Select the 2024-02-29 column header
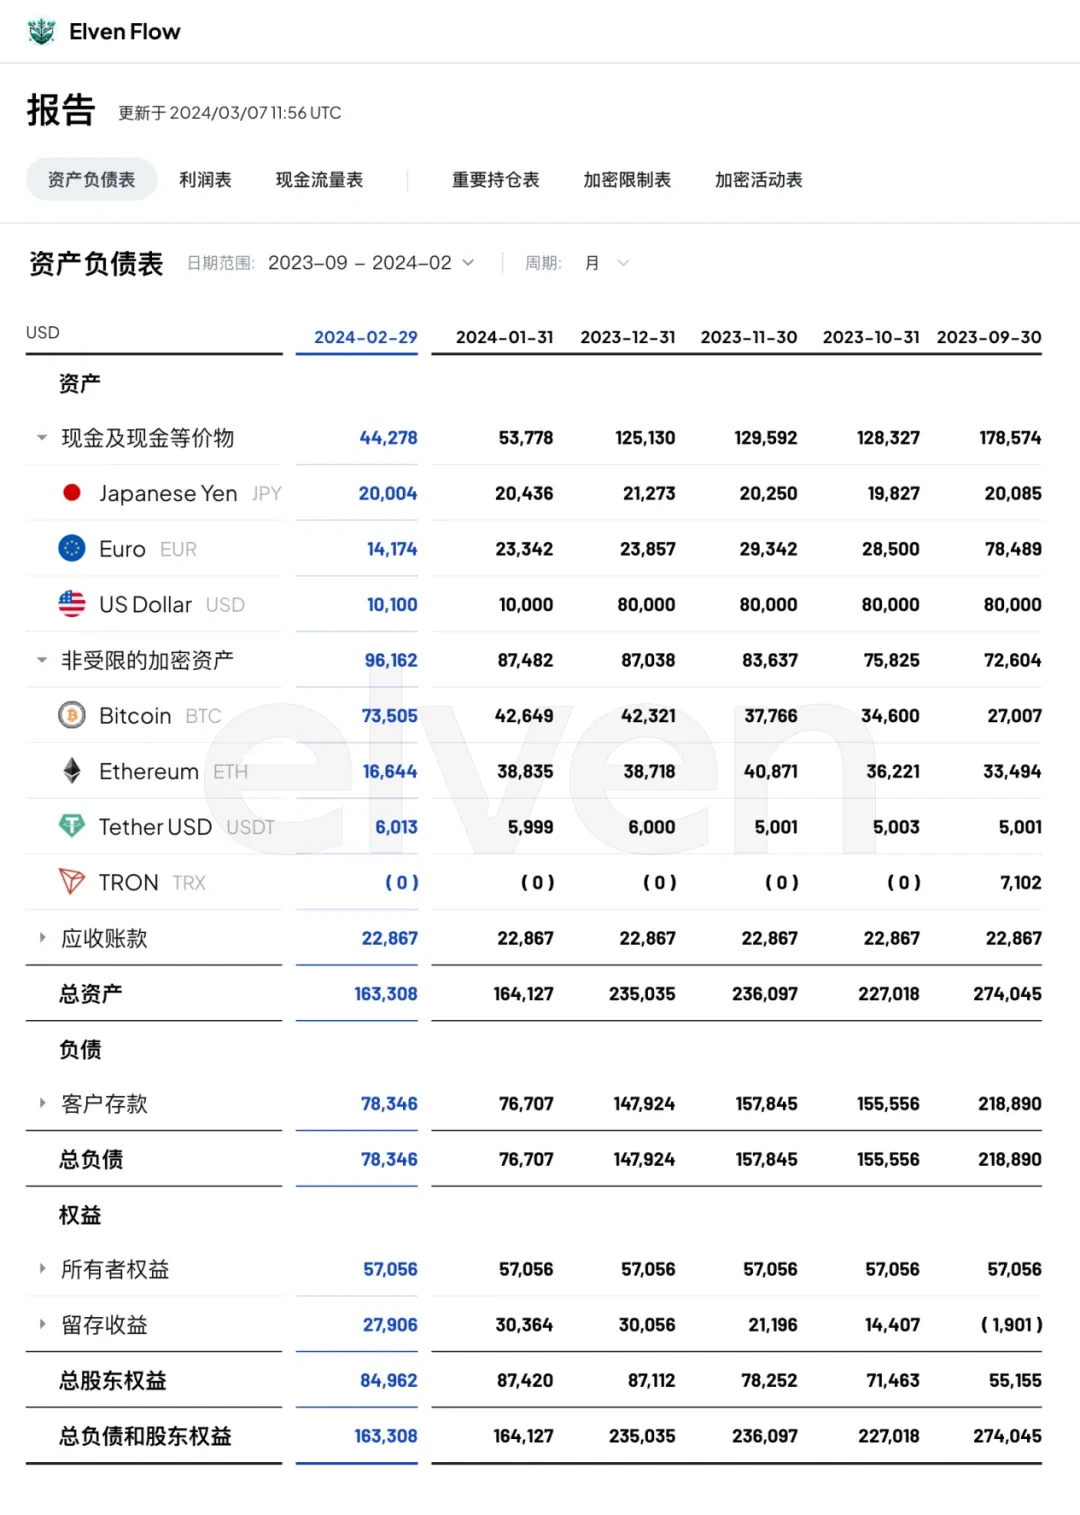Screen dimensions: 1080x1515 pos(365,337)
